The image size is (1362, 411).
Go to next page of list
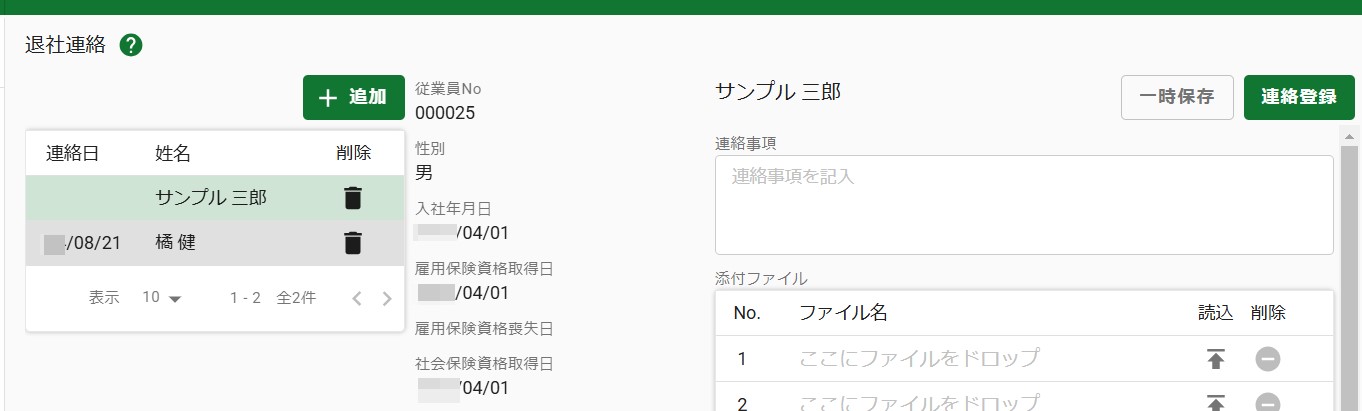(x=387, y=298)
